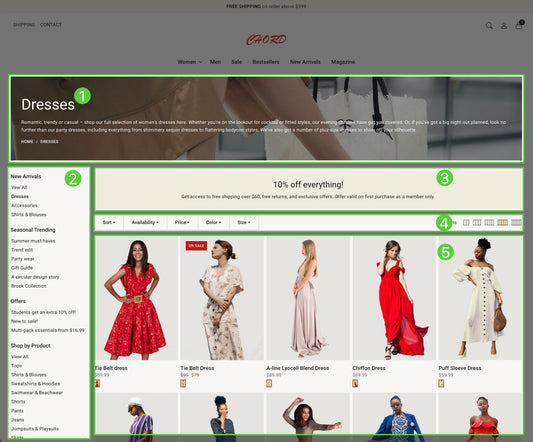Open the Magazine nav item
Viewport: 533px width, 442px height.
pyautogui.click(x=343, y=62)
